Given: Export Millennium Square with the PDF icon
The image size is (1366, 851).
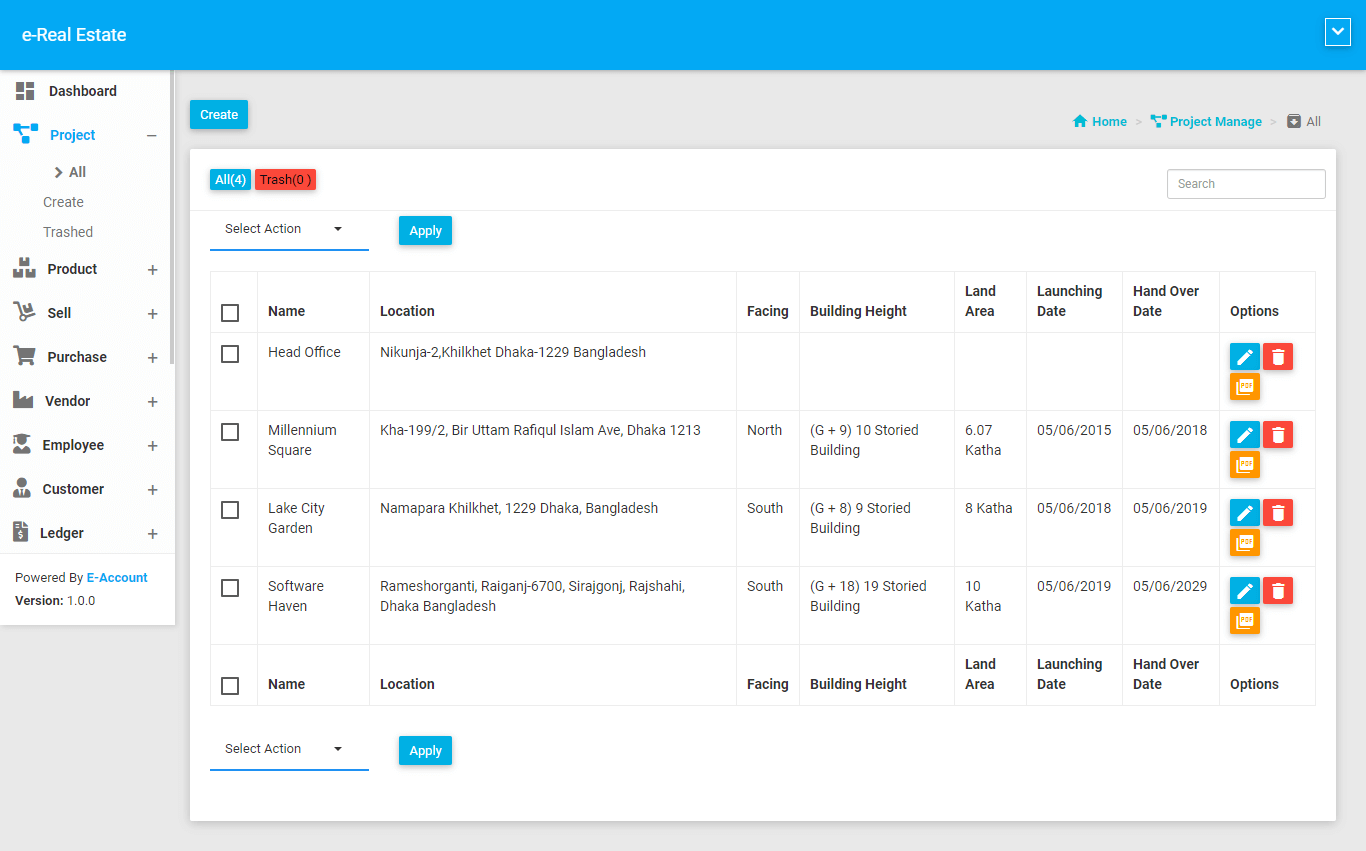Looking at the screenshot, I should click(x=1244, y=465).
